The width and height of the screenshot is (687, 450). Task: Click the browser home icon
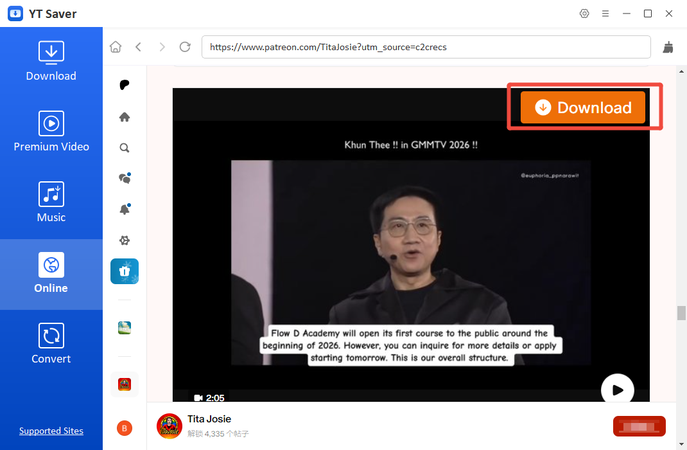click(116, 47)
